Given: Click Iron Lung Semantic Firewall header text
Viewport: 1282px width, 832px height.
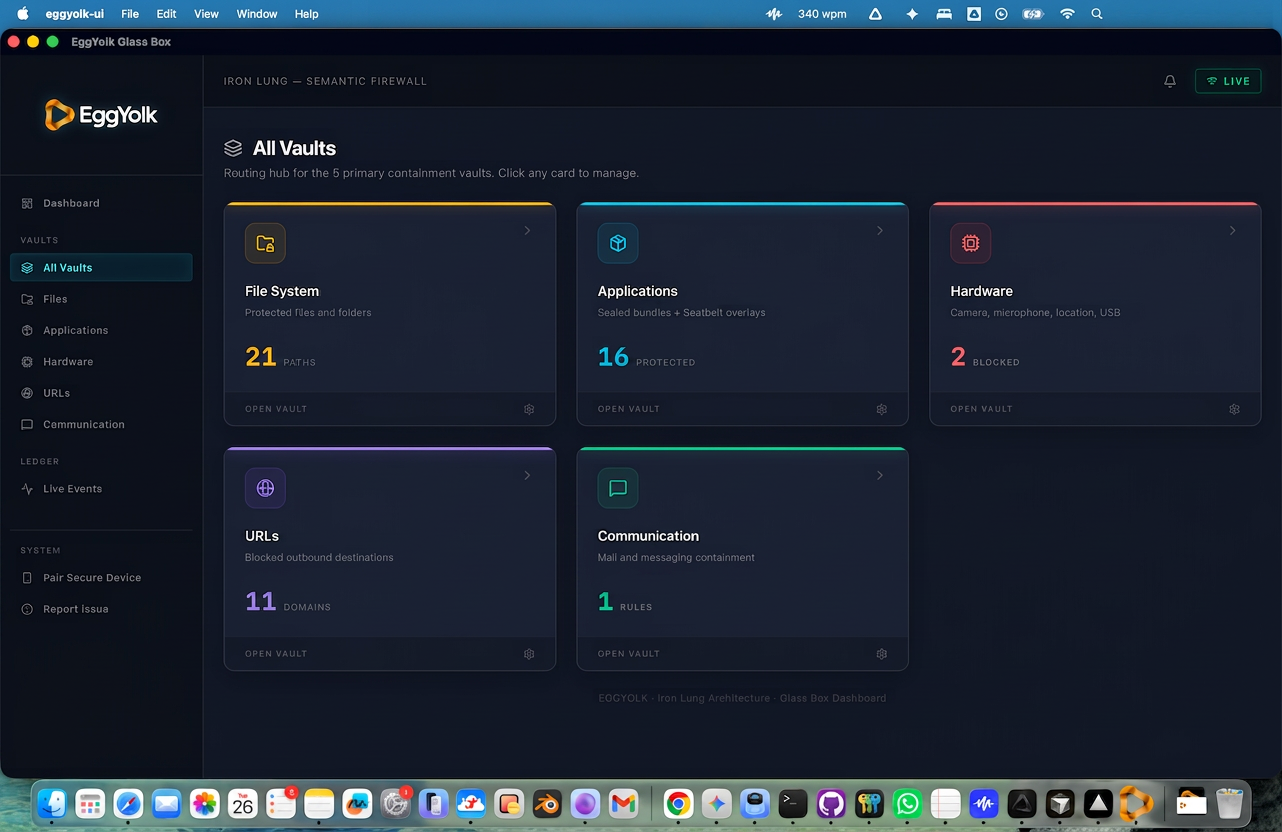Looking at the screenshot, I should click(x=325, y=81).
